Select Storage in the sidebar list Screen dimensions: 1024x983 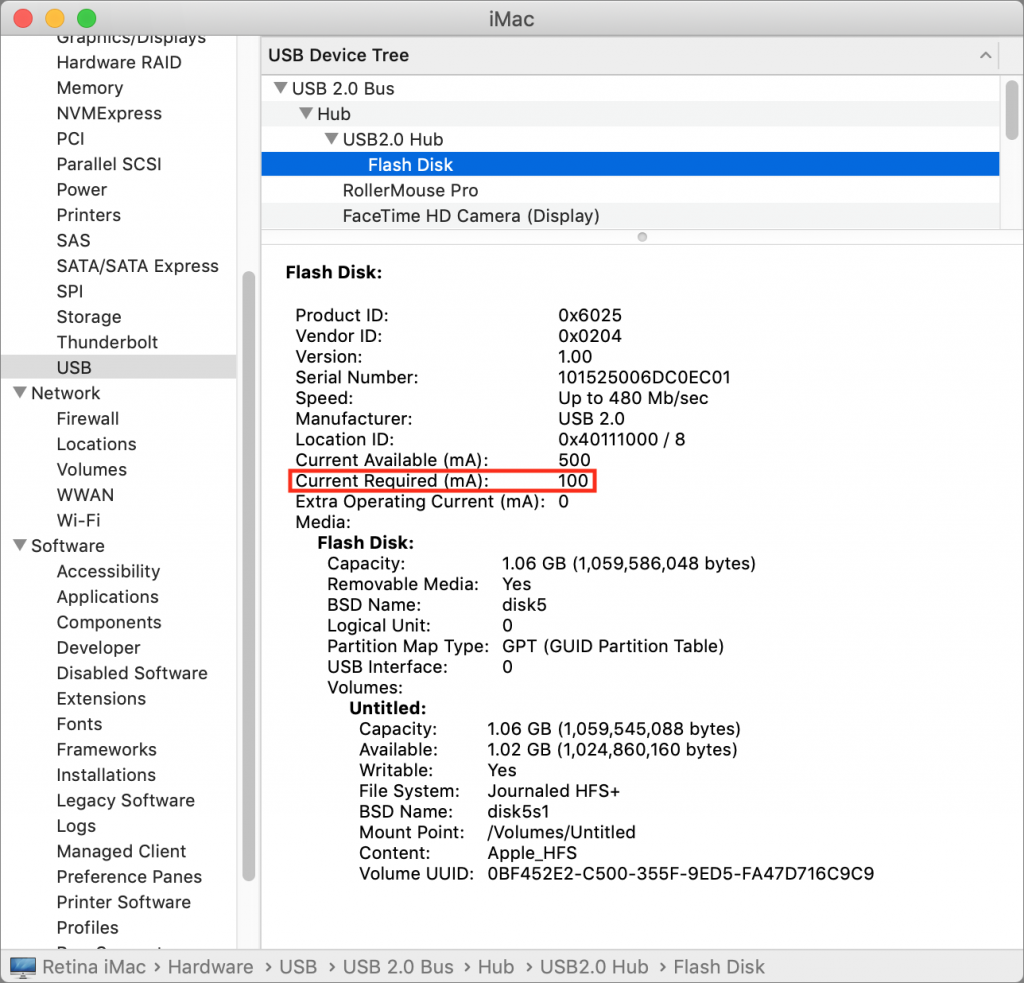(88, 317)
